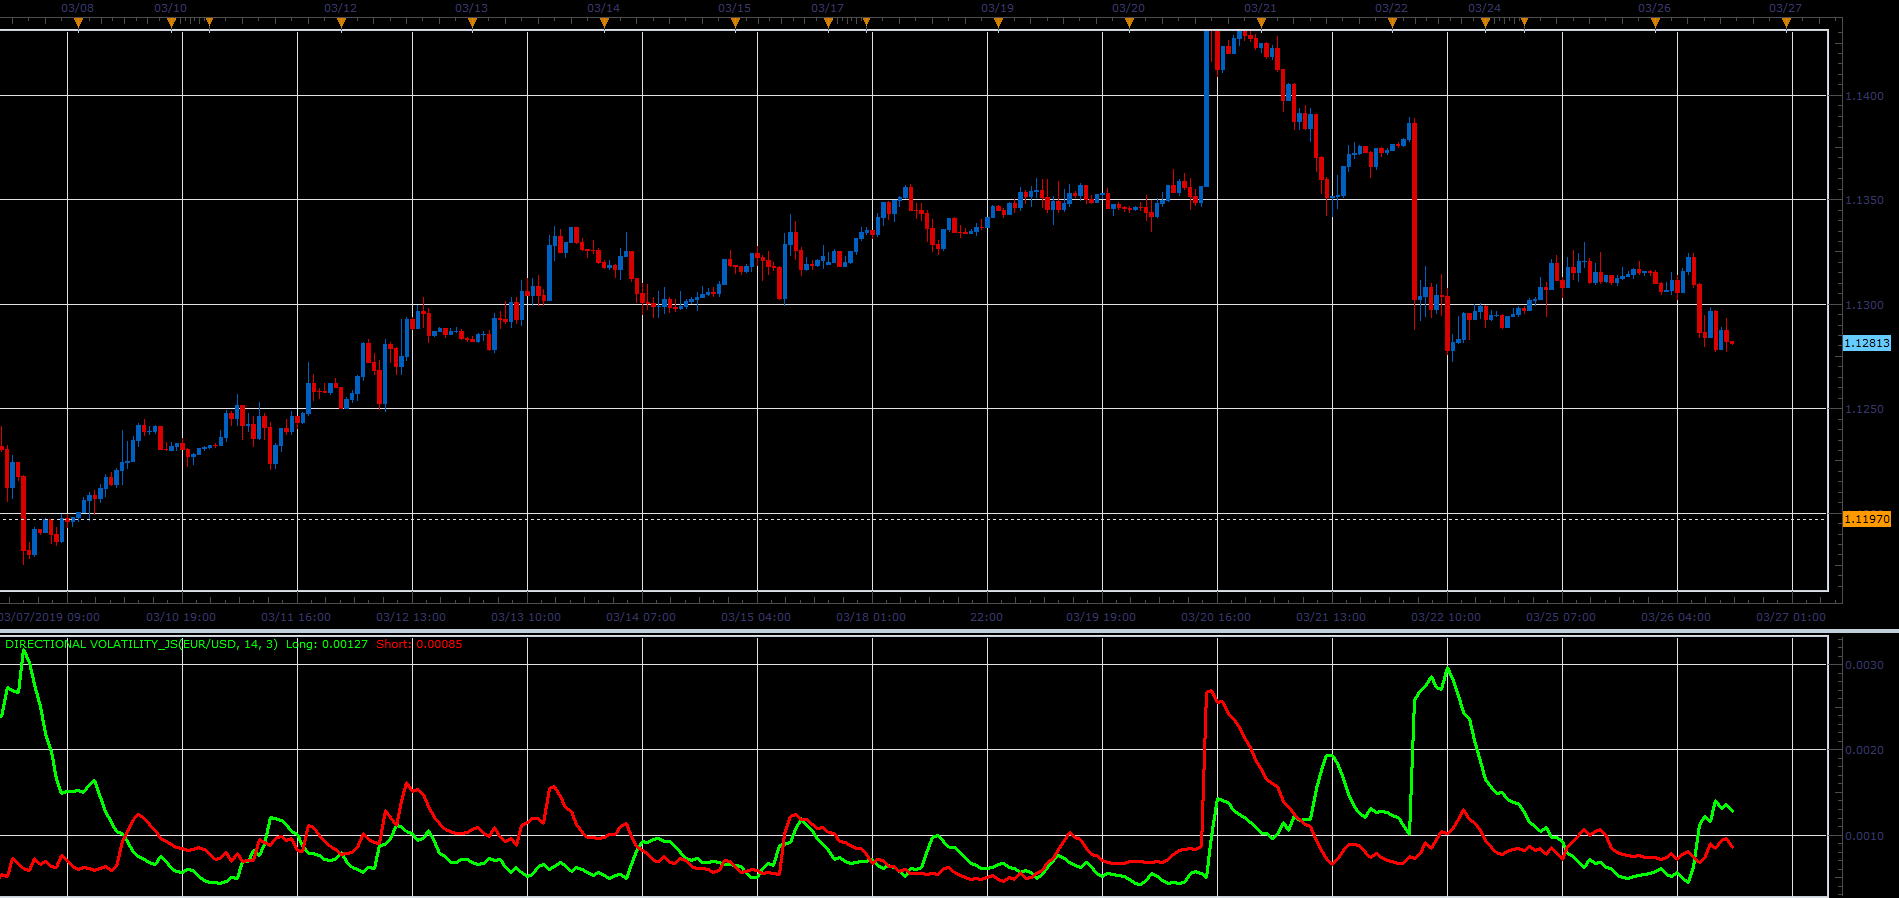Click the '03/21 13:00' time axis label
Screen dimensions: 1899x898
[1331, 617]
